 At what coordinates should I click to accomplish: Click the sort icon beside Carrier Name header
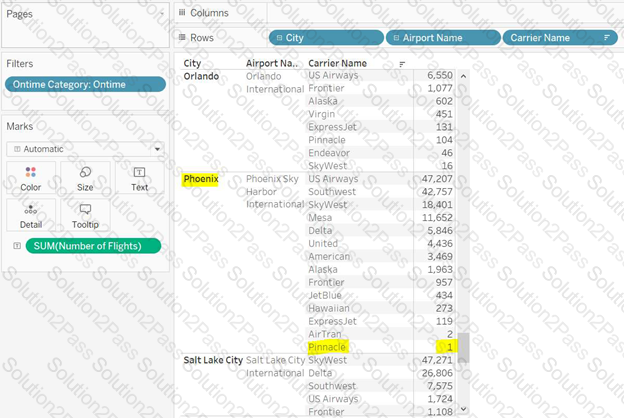[402, 64]
